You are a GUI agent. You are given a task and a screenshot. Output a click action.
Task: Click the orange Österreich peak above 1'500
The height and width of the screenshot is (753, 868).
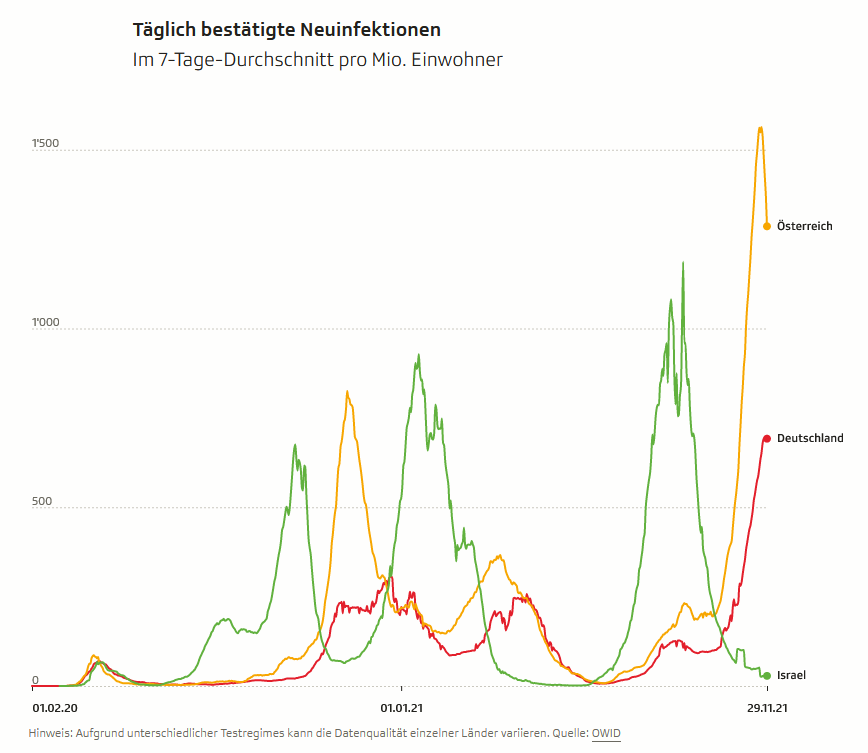pos(761,128)
